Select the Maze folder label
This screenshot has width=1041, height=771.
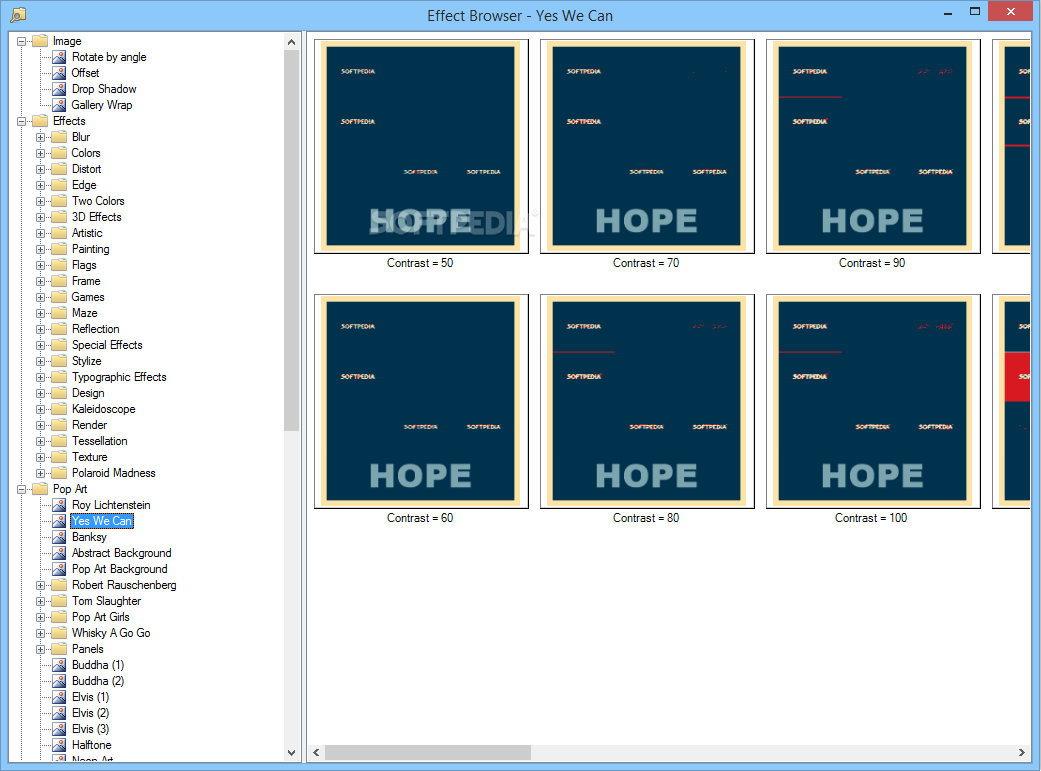pyautogui.click(x=85, y=313)
